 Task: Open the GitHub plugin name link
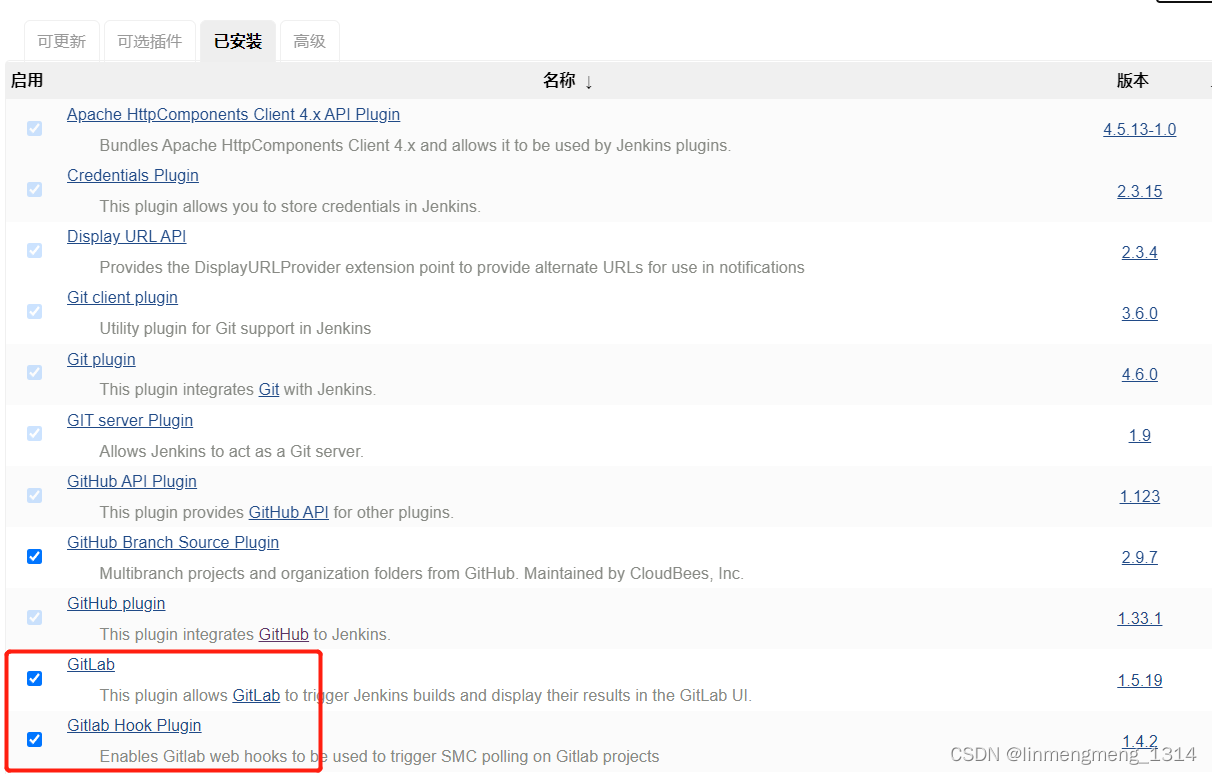(x=116, y=604)
